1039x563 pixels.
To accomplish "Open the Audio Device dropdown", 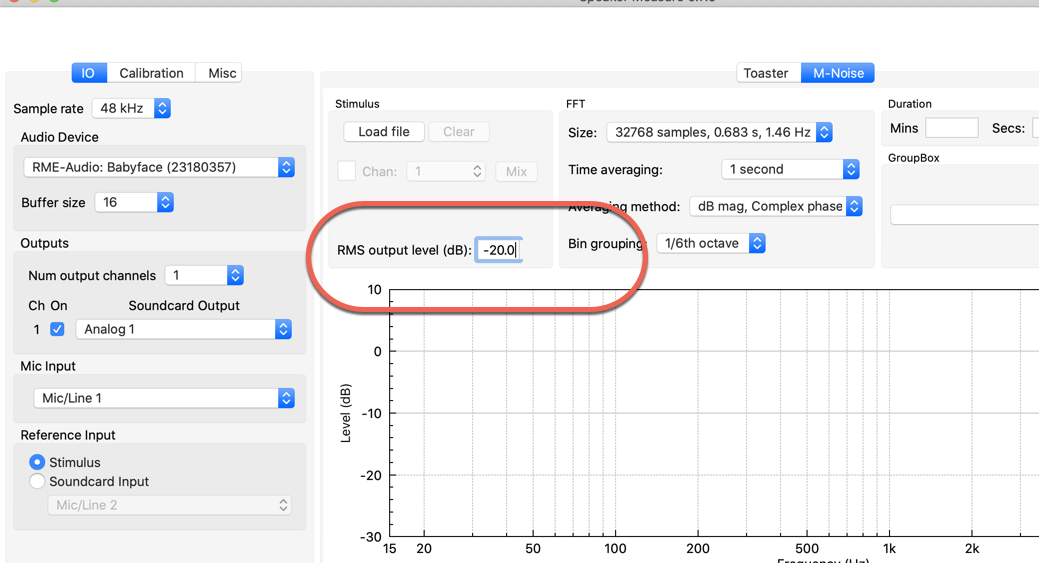I will tap(159, 167).
